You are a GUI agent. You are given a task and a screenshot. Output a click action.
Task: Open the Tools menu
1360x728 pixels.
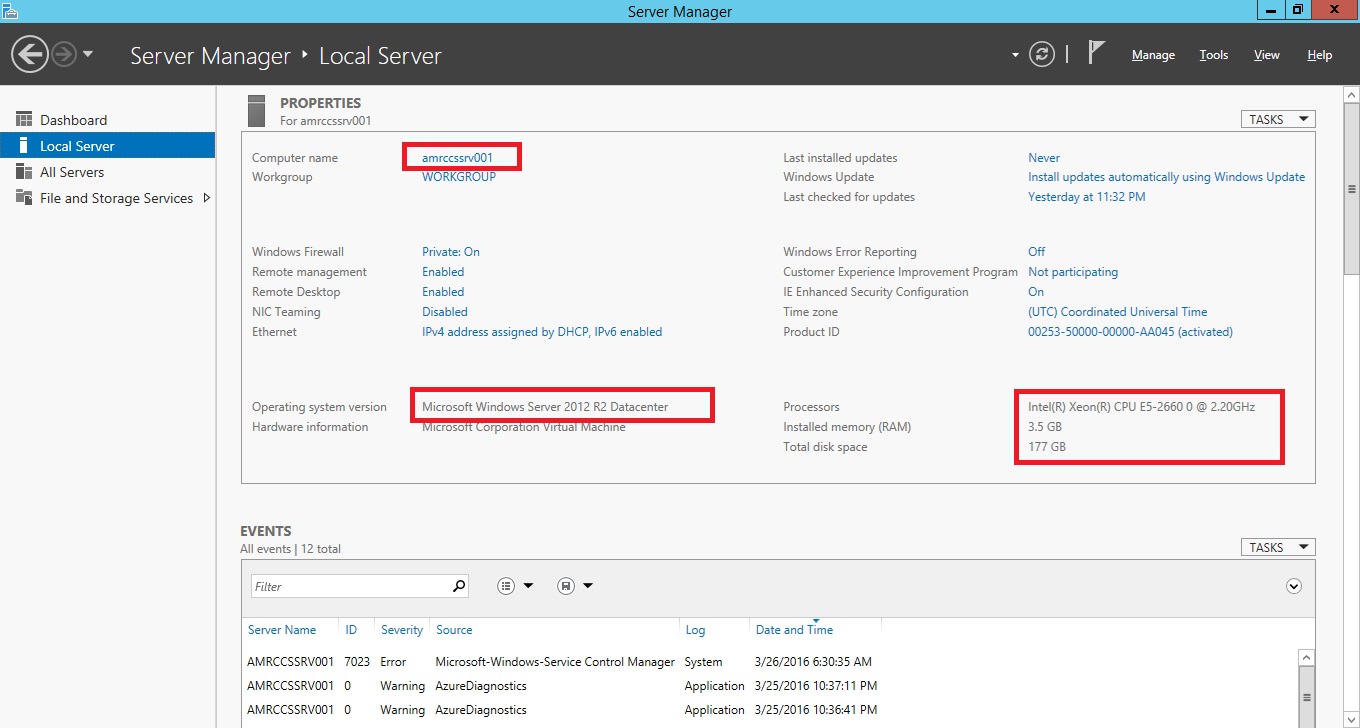click(1213, 55)
